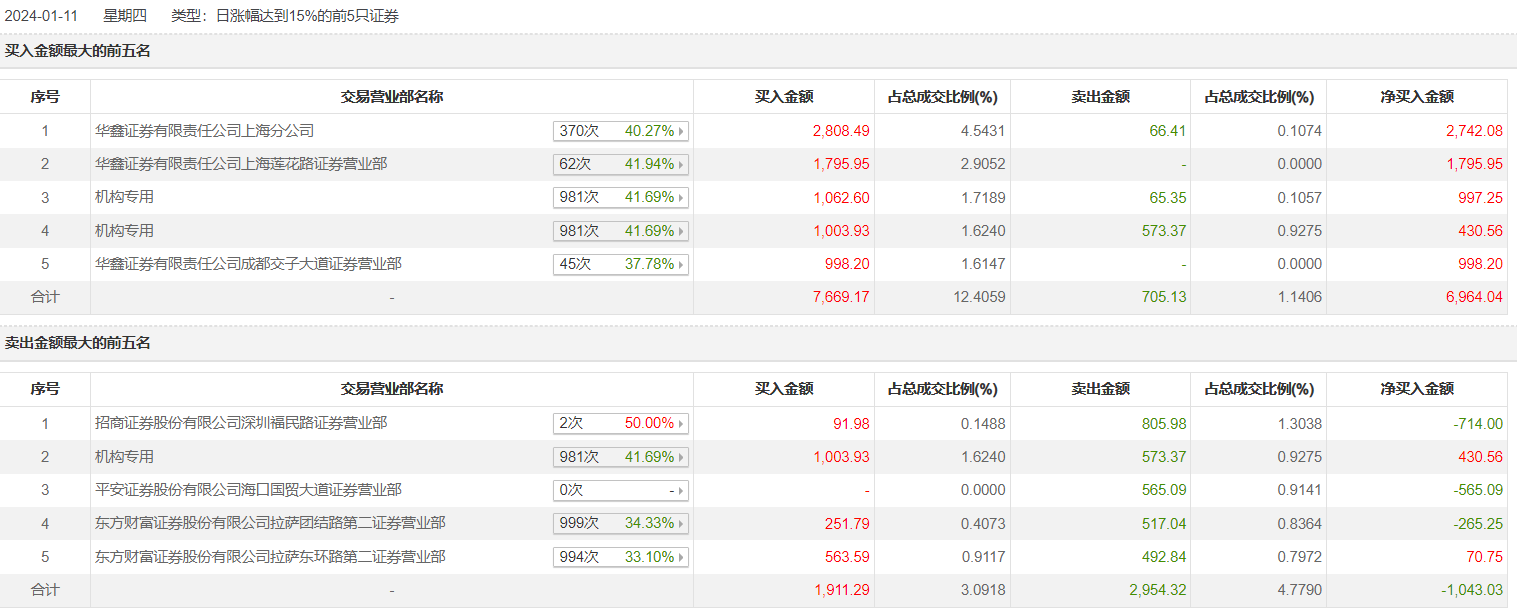Click 买入金额 header in the top table

[783, 97]
